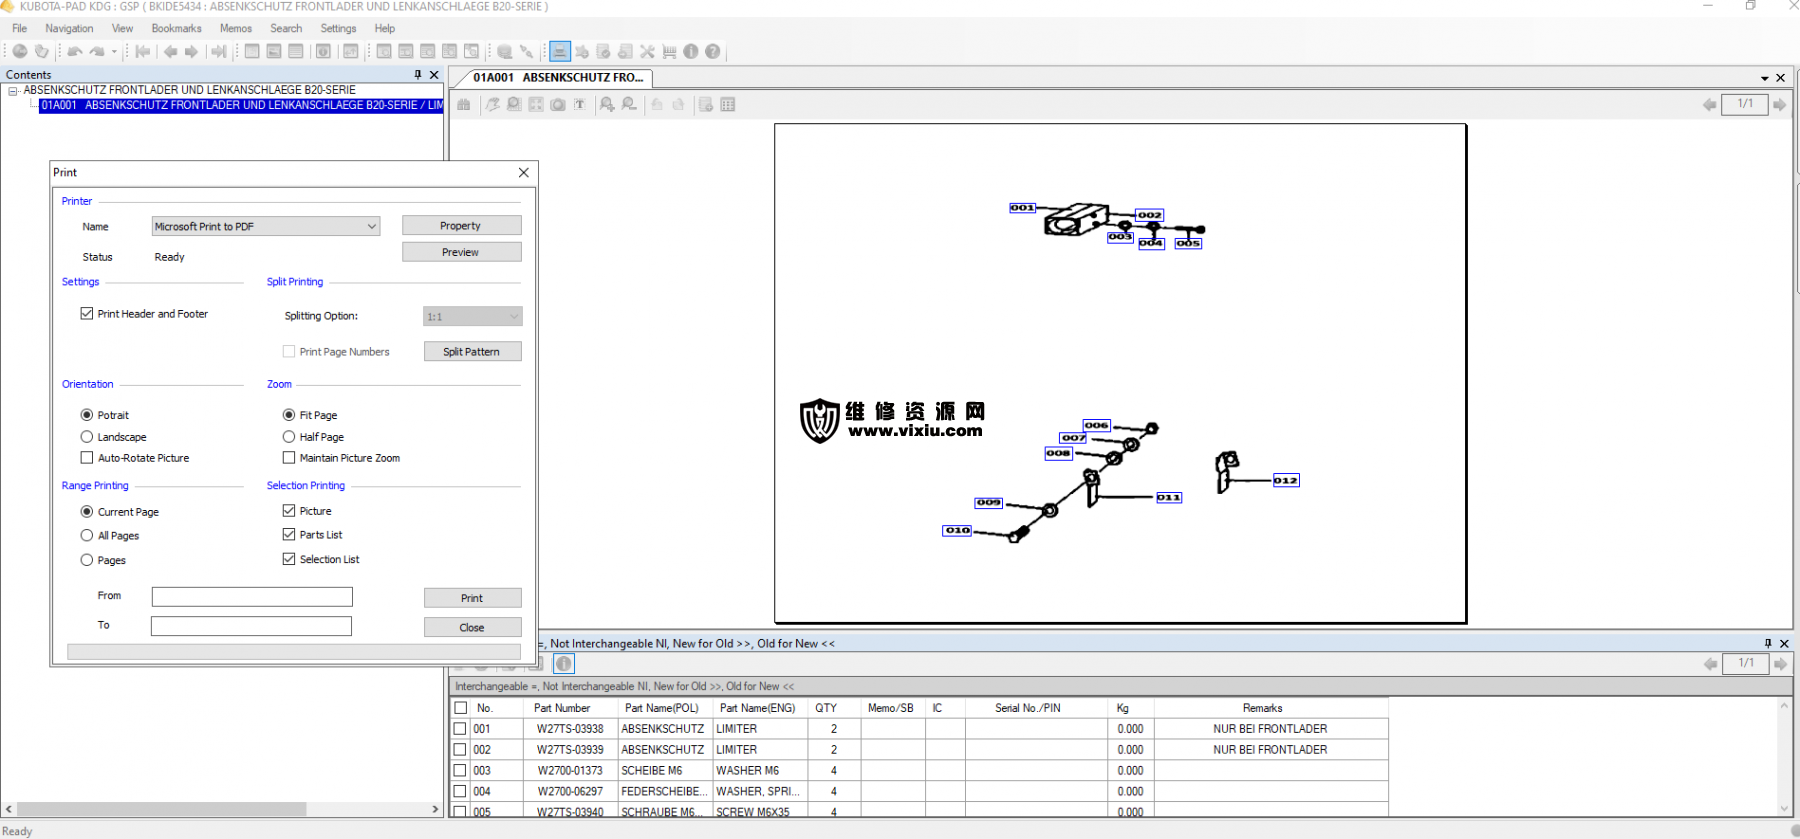Go to first page toolbar icon
The width and height of the screenshot is (1800, 839).
pos(143,51)
